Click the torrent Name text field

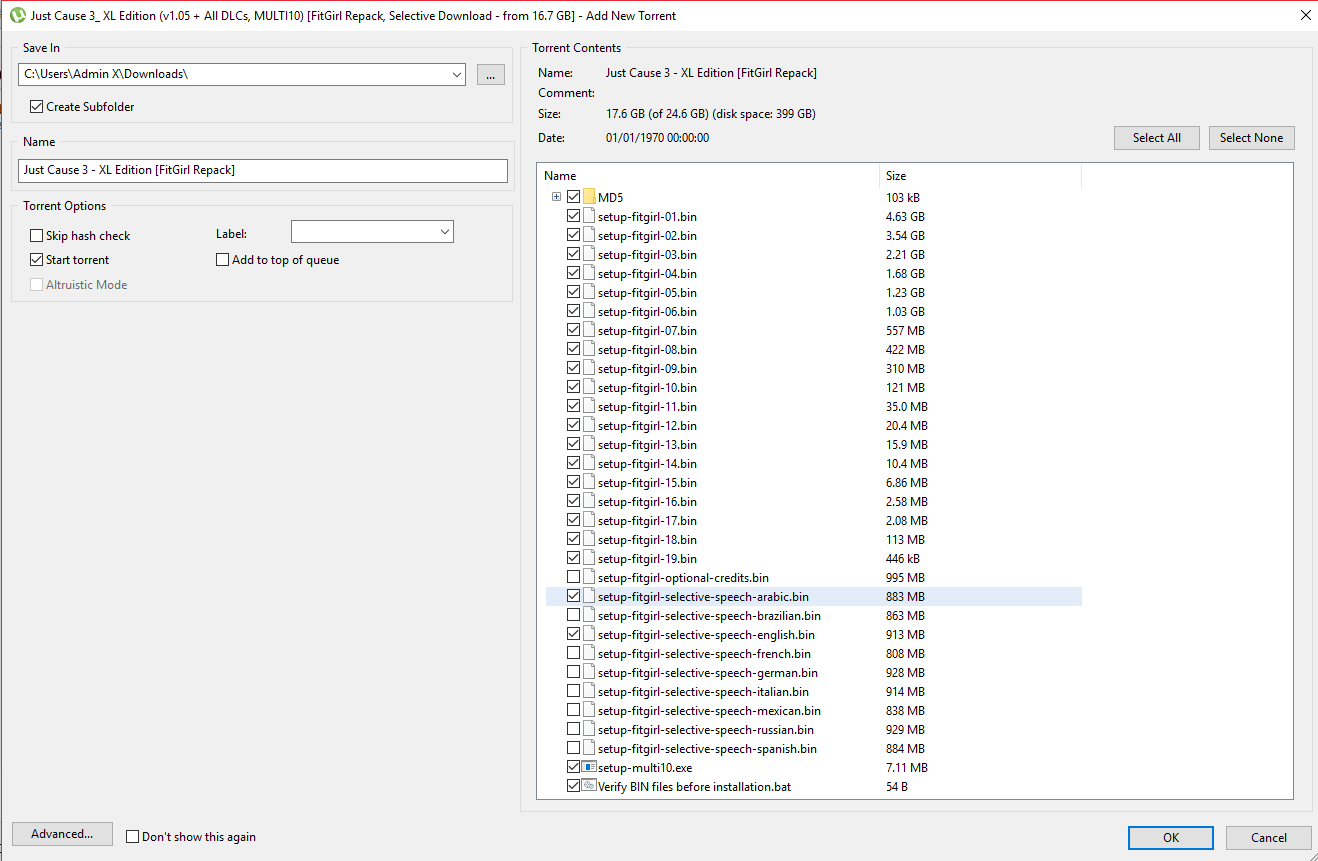coord(263,171)
